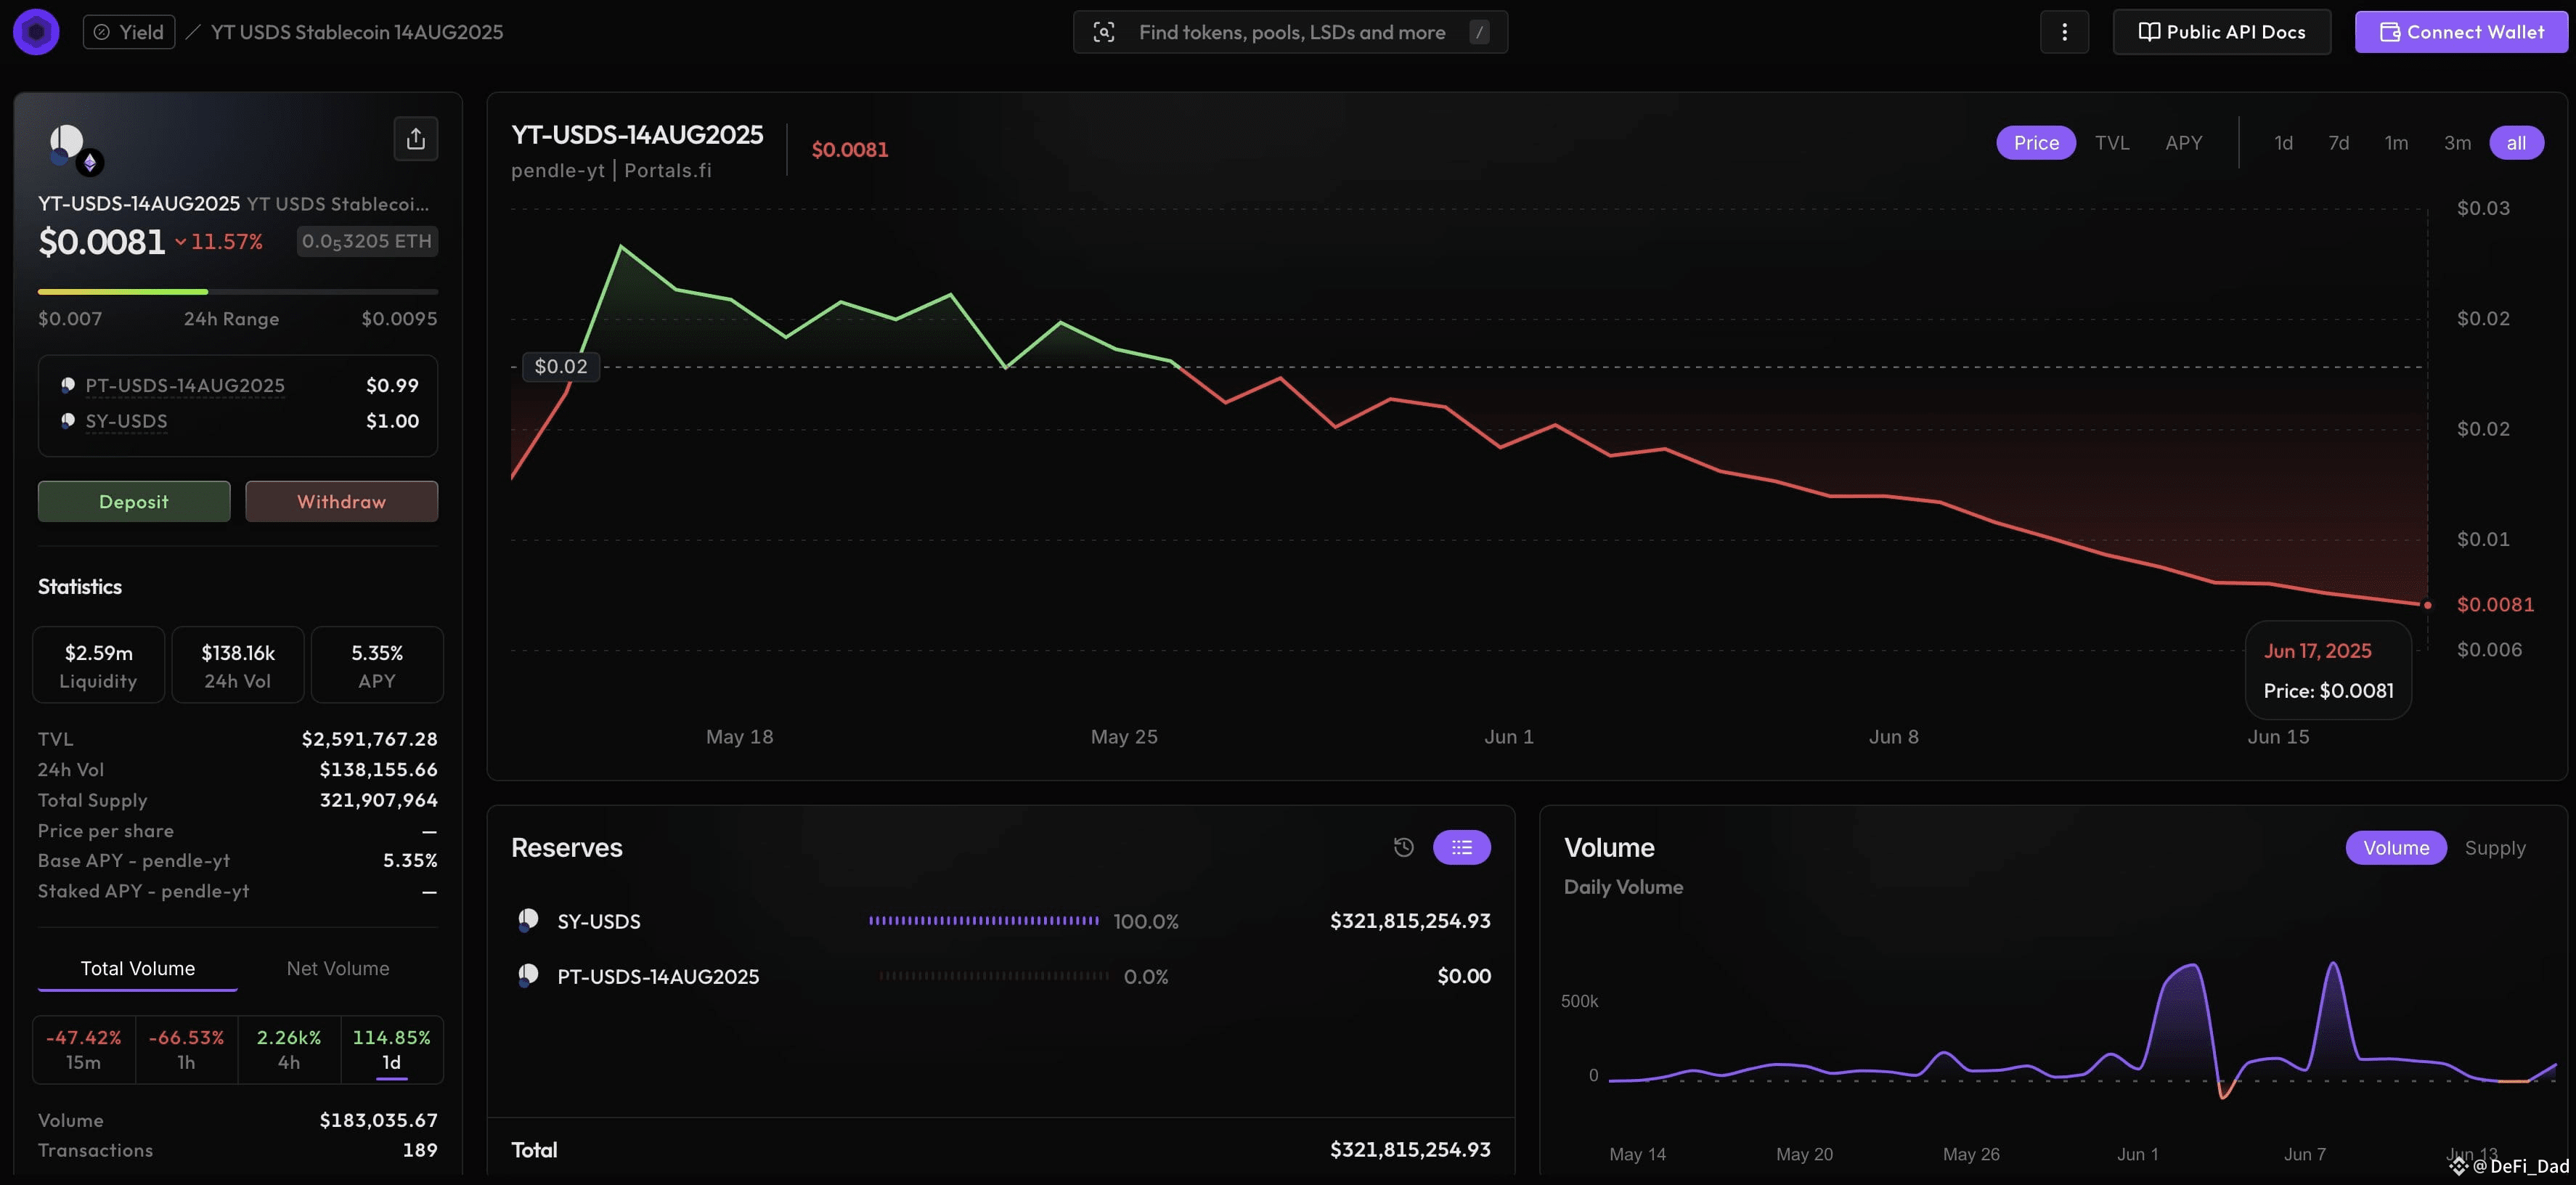
Task: Show reserves history clock icon
Action: 1404,847
